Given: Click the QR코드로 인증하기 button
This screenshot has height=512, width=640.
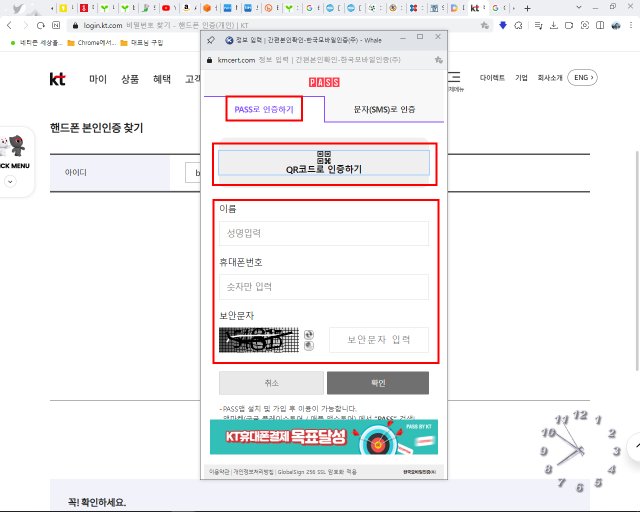Looking at the screenshot, I should pyautogui.click(x=324, y=163).
